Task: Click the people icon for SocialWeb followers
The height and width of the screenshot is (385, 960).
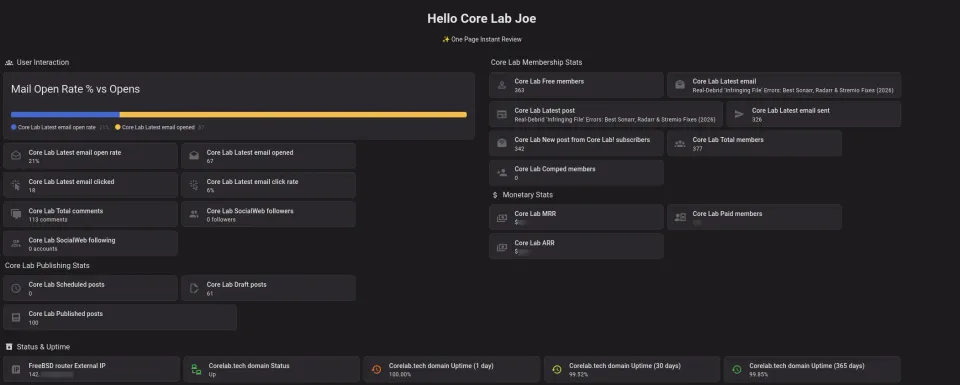Action: point(194,214)
